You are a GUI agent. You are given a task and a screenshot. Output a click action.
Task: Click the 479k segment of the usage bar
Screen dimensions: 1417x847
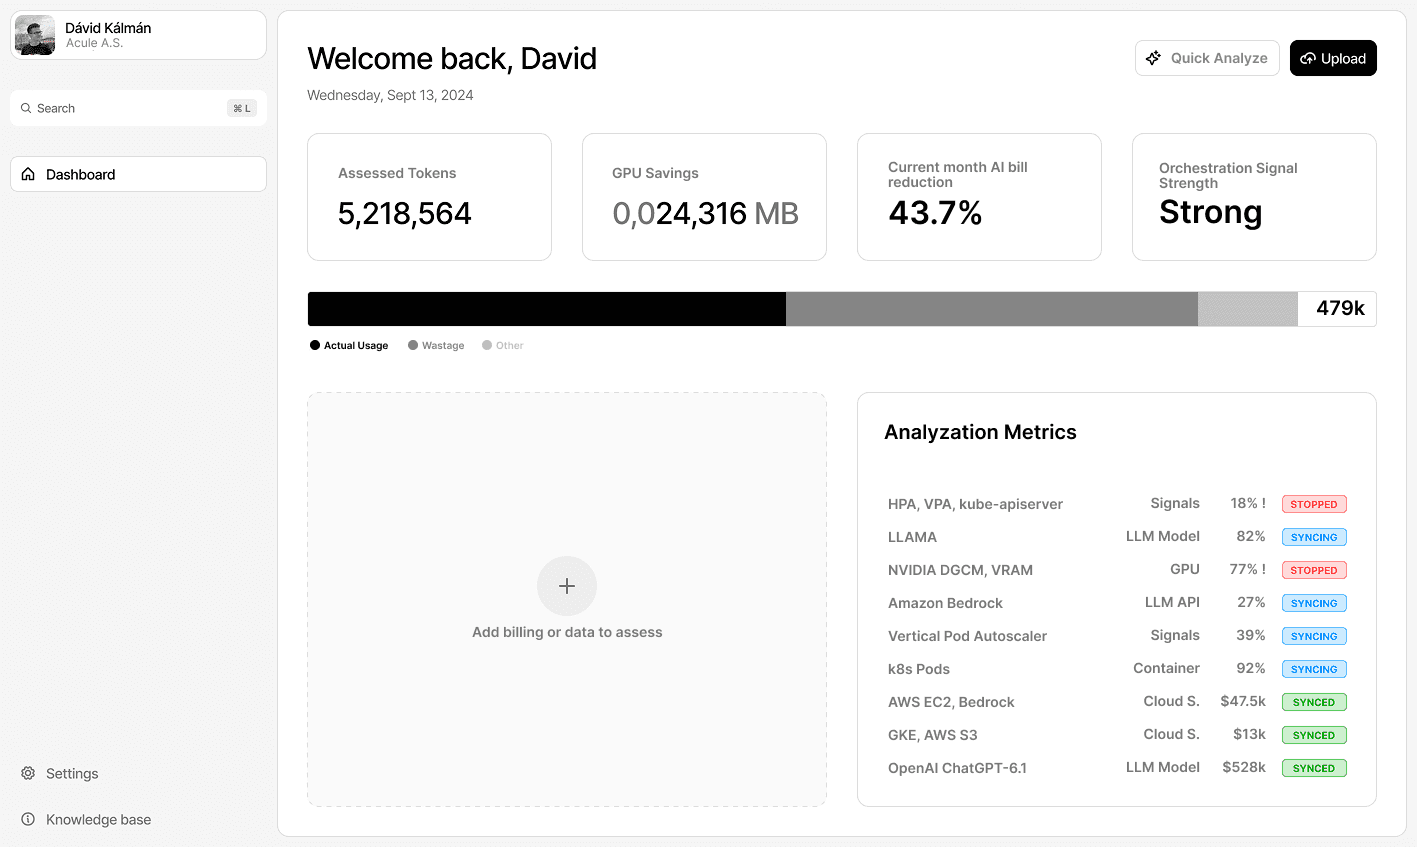tap(1337, 309)
